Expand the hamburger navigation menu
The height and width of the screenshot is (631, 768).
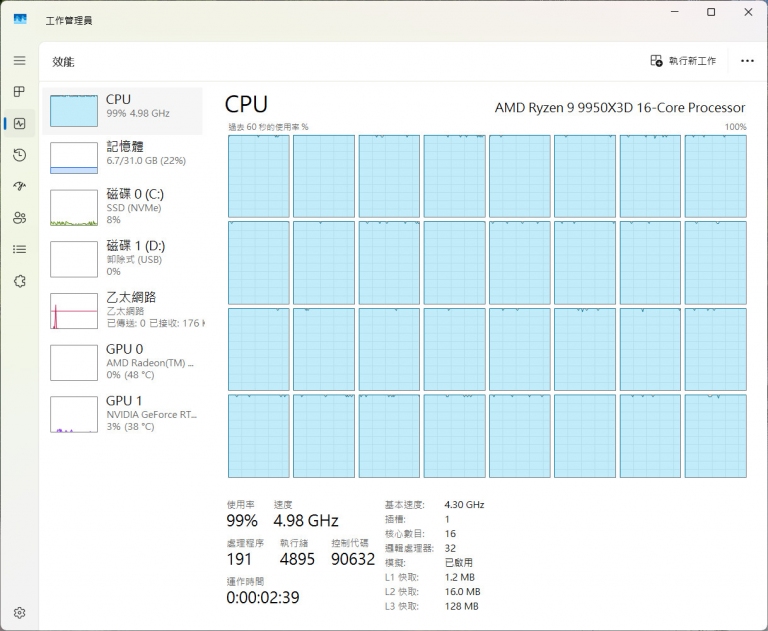point(19,61)
